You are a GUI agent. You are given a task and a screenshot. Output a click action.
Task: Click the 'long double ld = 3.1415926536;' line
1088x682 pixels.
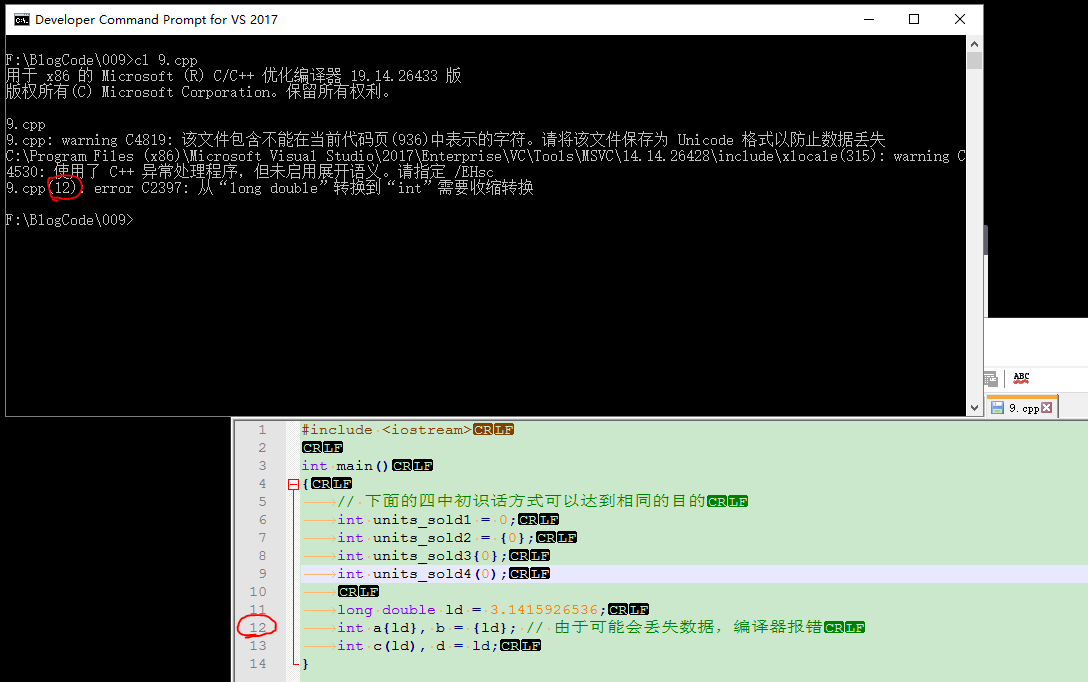coord(472,610)
